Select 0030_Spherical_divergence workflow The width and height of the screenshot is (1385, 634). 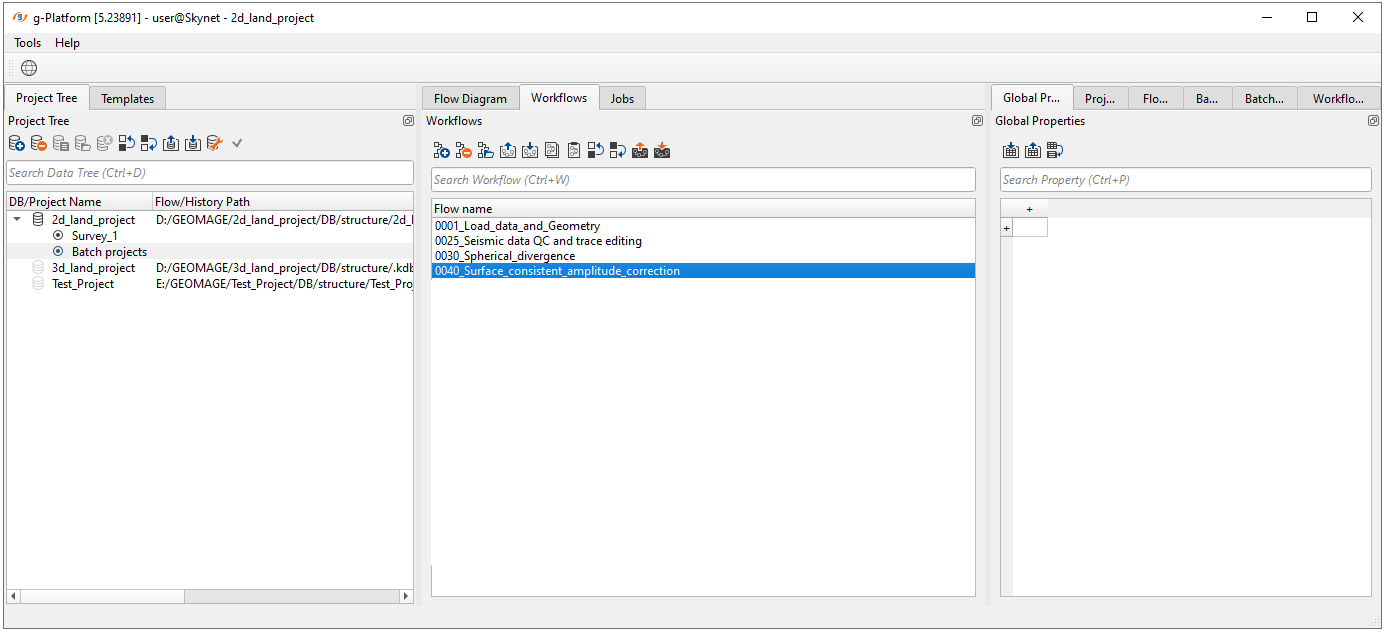(505, 256)
